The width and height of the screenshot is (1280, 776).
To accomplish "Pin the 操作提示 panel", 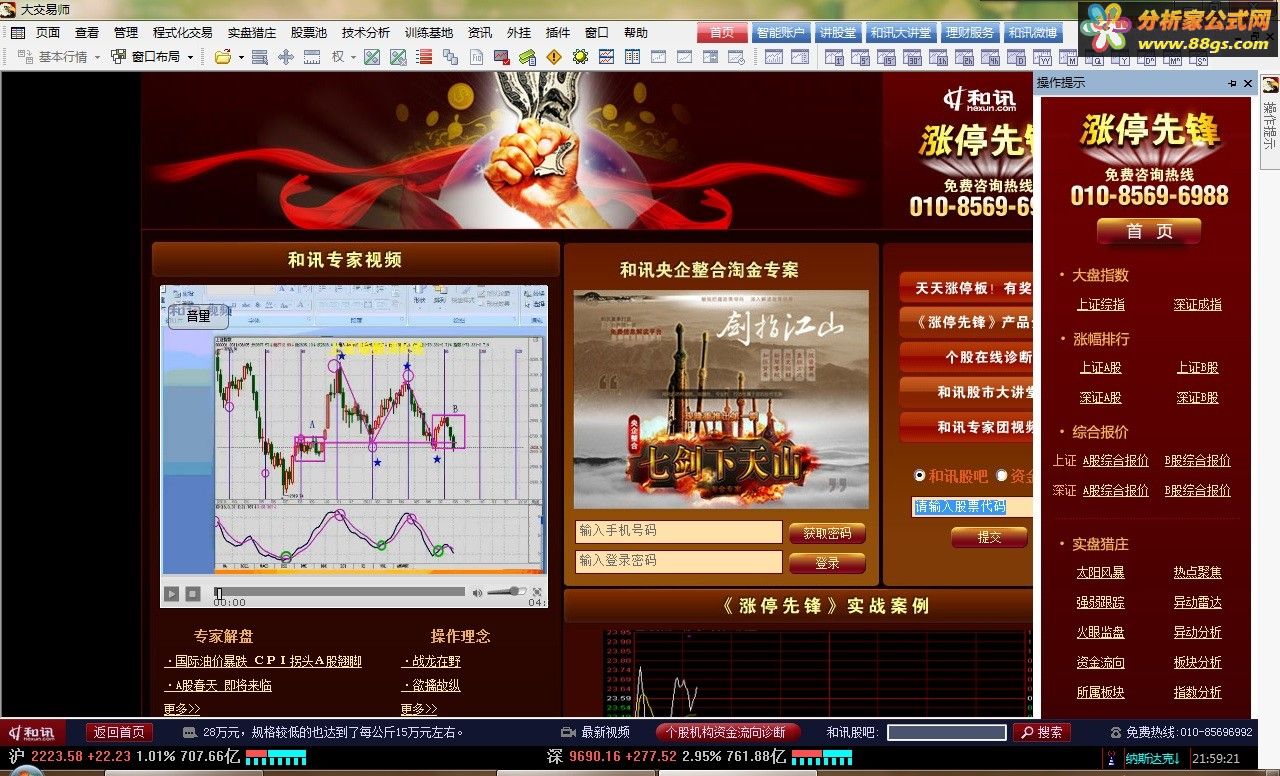I will (1233, 83).
